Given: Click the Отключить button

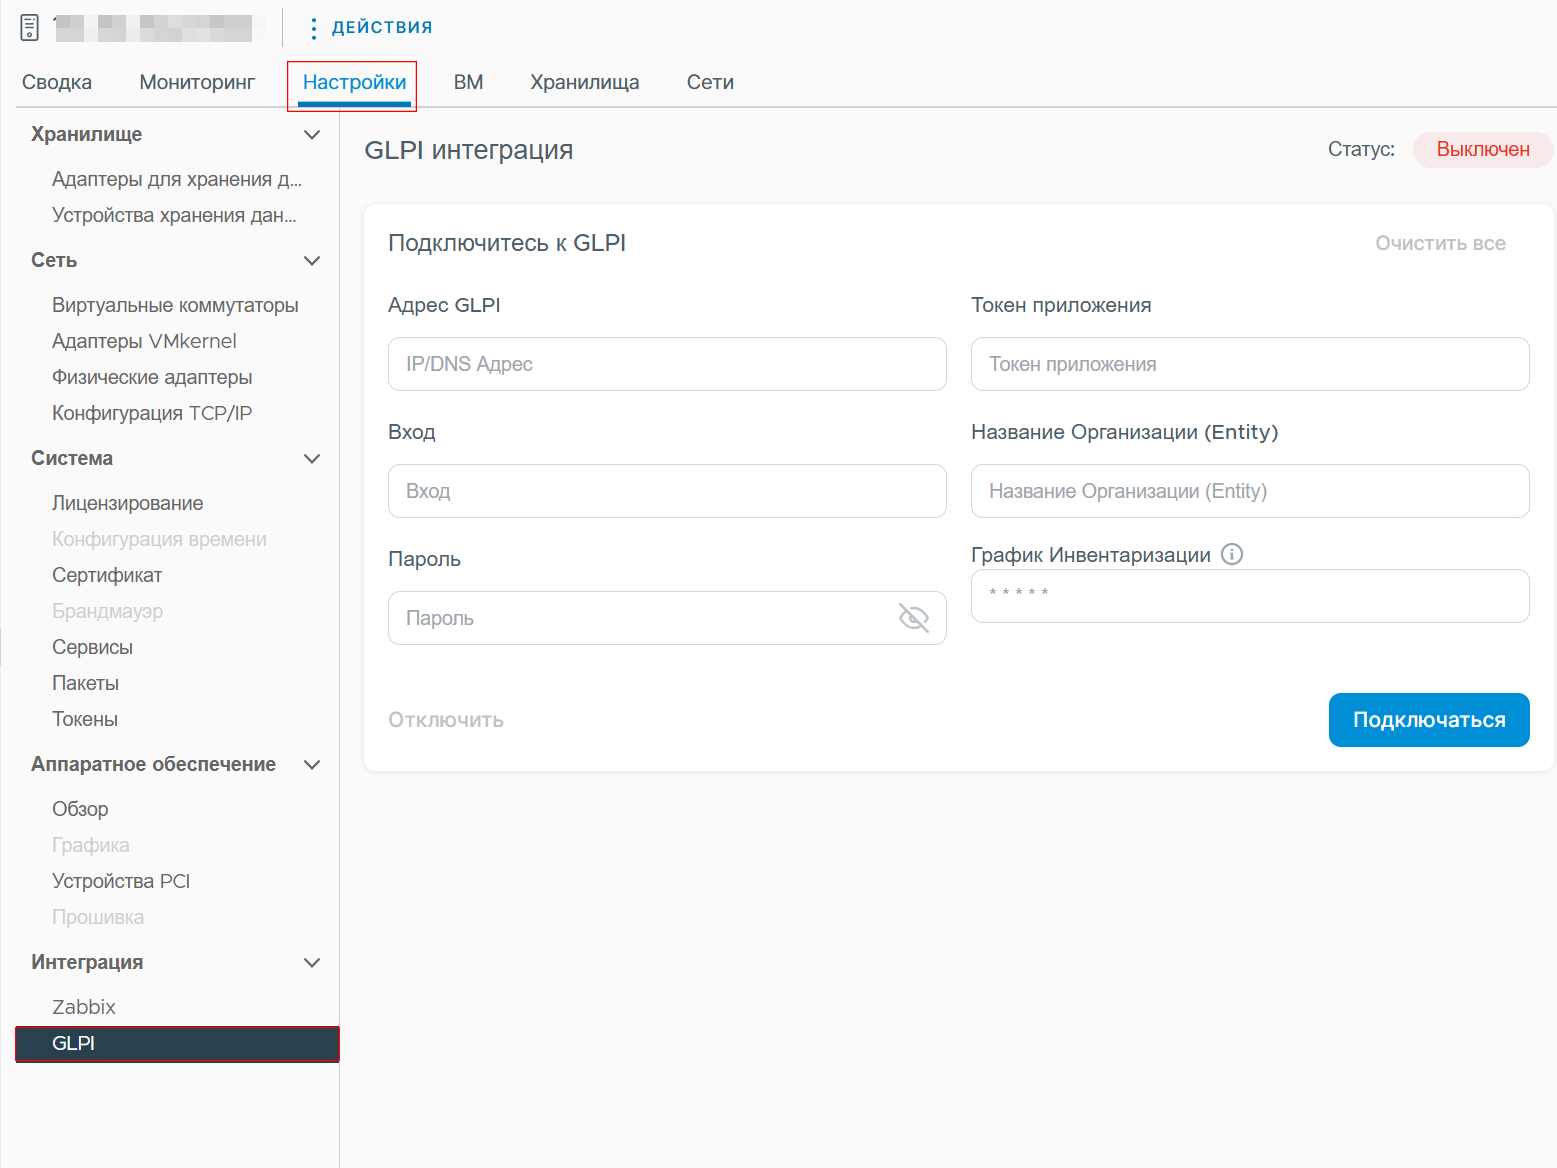Looking at the screenshot, I should click(x=446, y=720).
